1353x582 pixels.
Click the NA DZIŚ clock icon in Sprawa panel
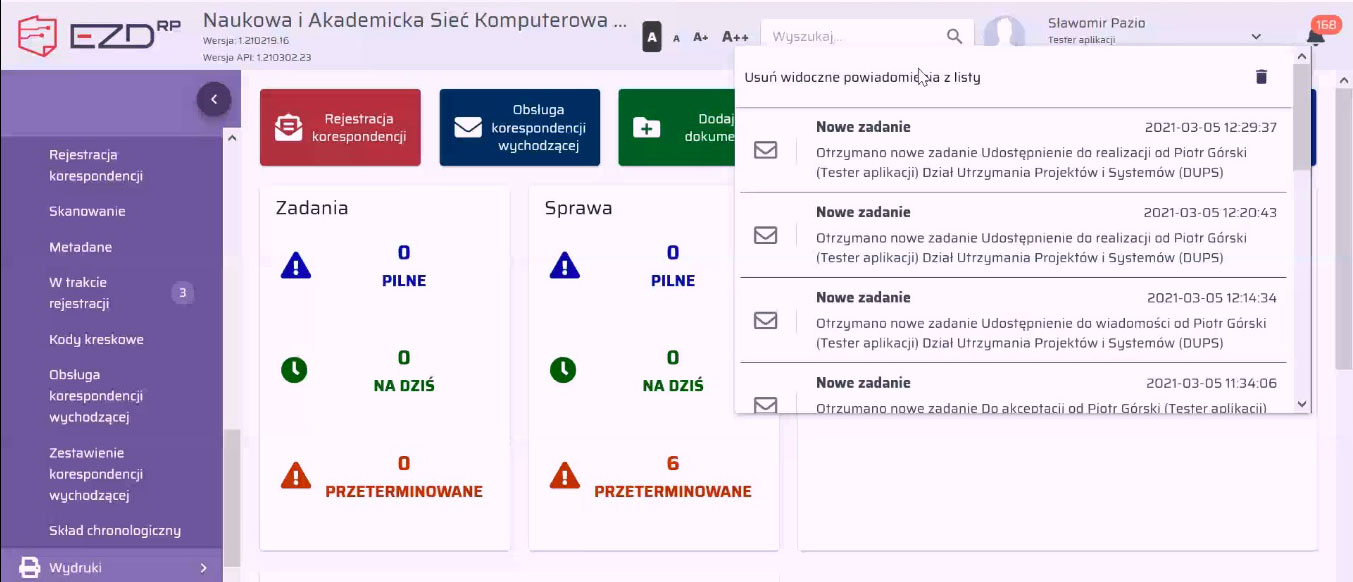tap(563, 370)
